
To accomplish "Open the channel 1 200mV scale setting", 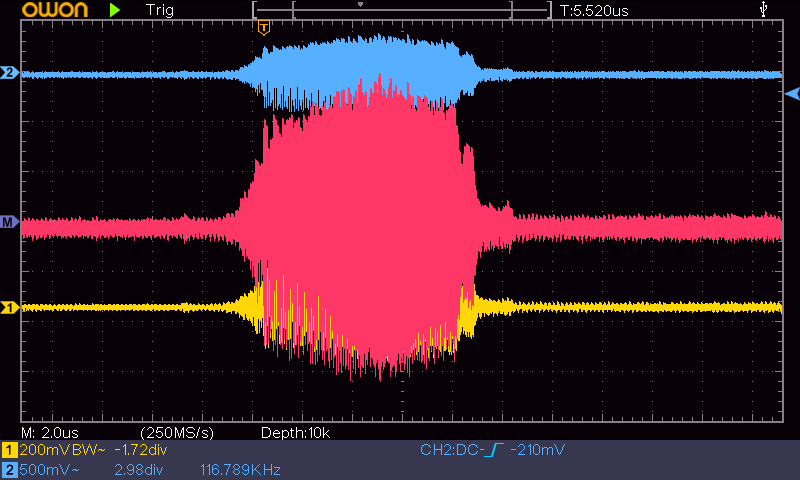I will pyautogui.click(x=48, y=451).
